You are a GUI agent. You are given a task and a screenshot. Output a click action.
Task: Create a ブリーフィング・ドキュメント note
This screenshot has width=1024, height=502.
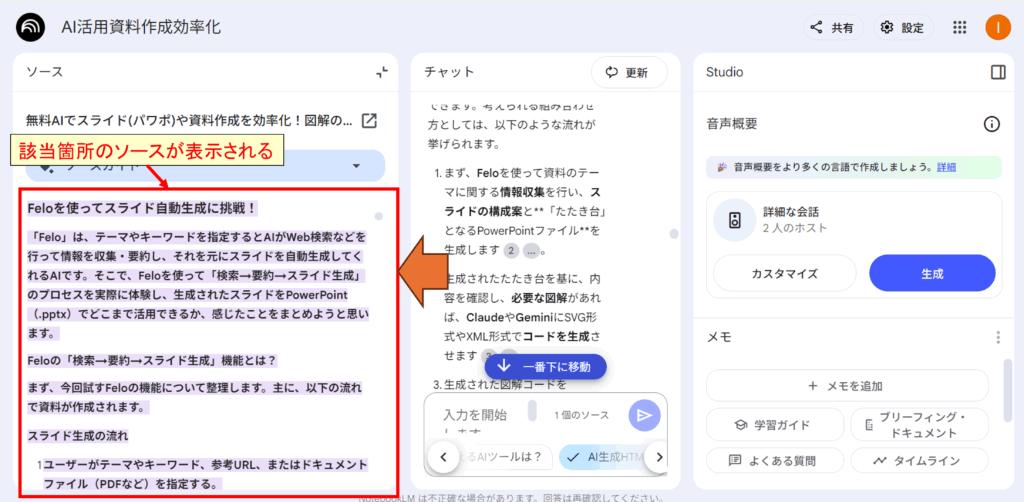click(920, 425)
